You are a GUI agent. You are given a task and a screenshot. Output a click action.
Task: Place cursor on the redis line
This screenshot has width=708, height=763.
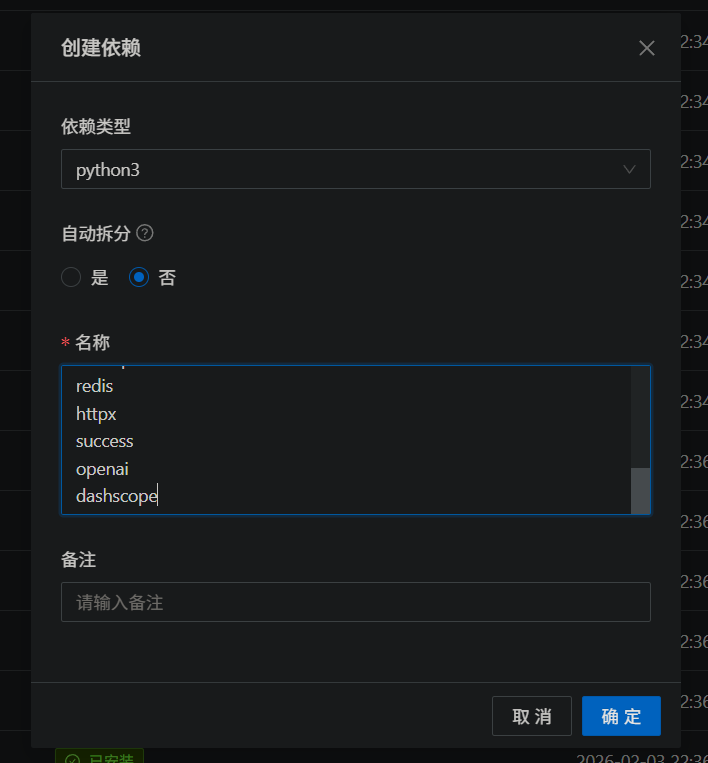pos(95,385)
